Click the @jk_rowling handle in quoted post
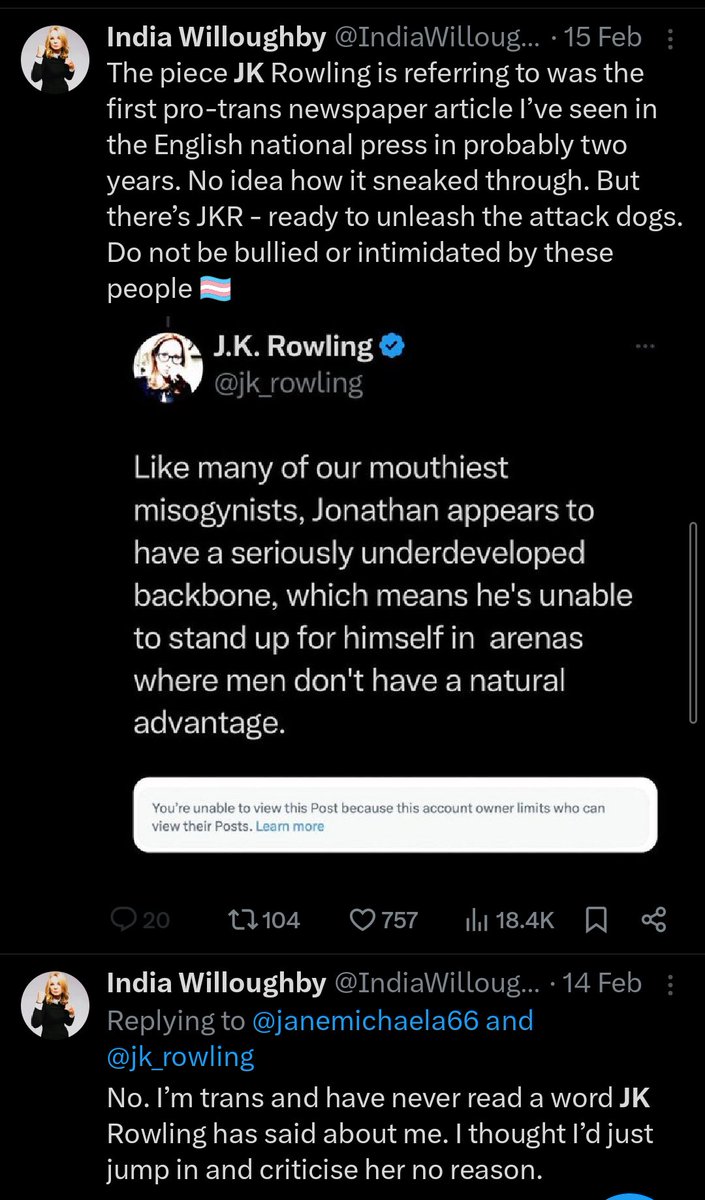The image size is (705, 1200). click(288, 383)
